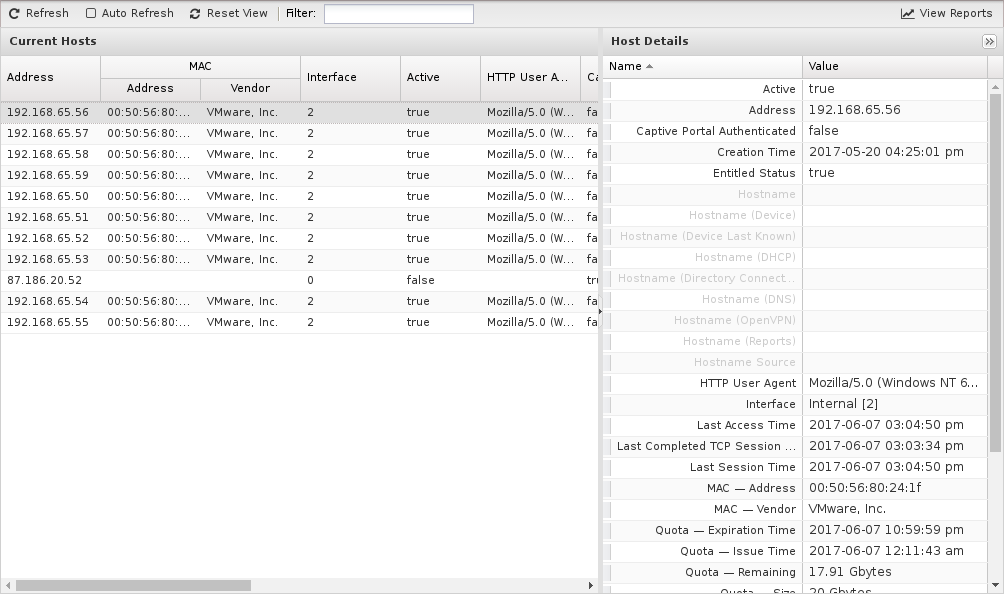This screenshot has height=594, width=1004.
Task: Click the hosts grid horizontal scrollbar thumb
Action: pos(133,586)
